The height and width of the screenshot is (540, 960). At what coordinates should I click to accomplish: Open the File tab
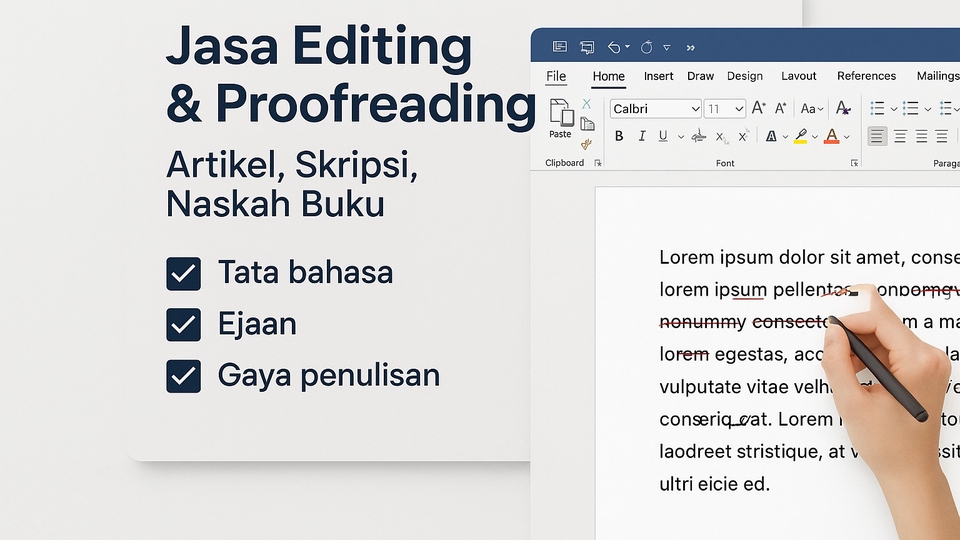(556, 77)
